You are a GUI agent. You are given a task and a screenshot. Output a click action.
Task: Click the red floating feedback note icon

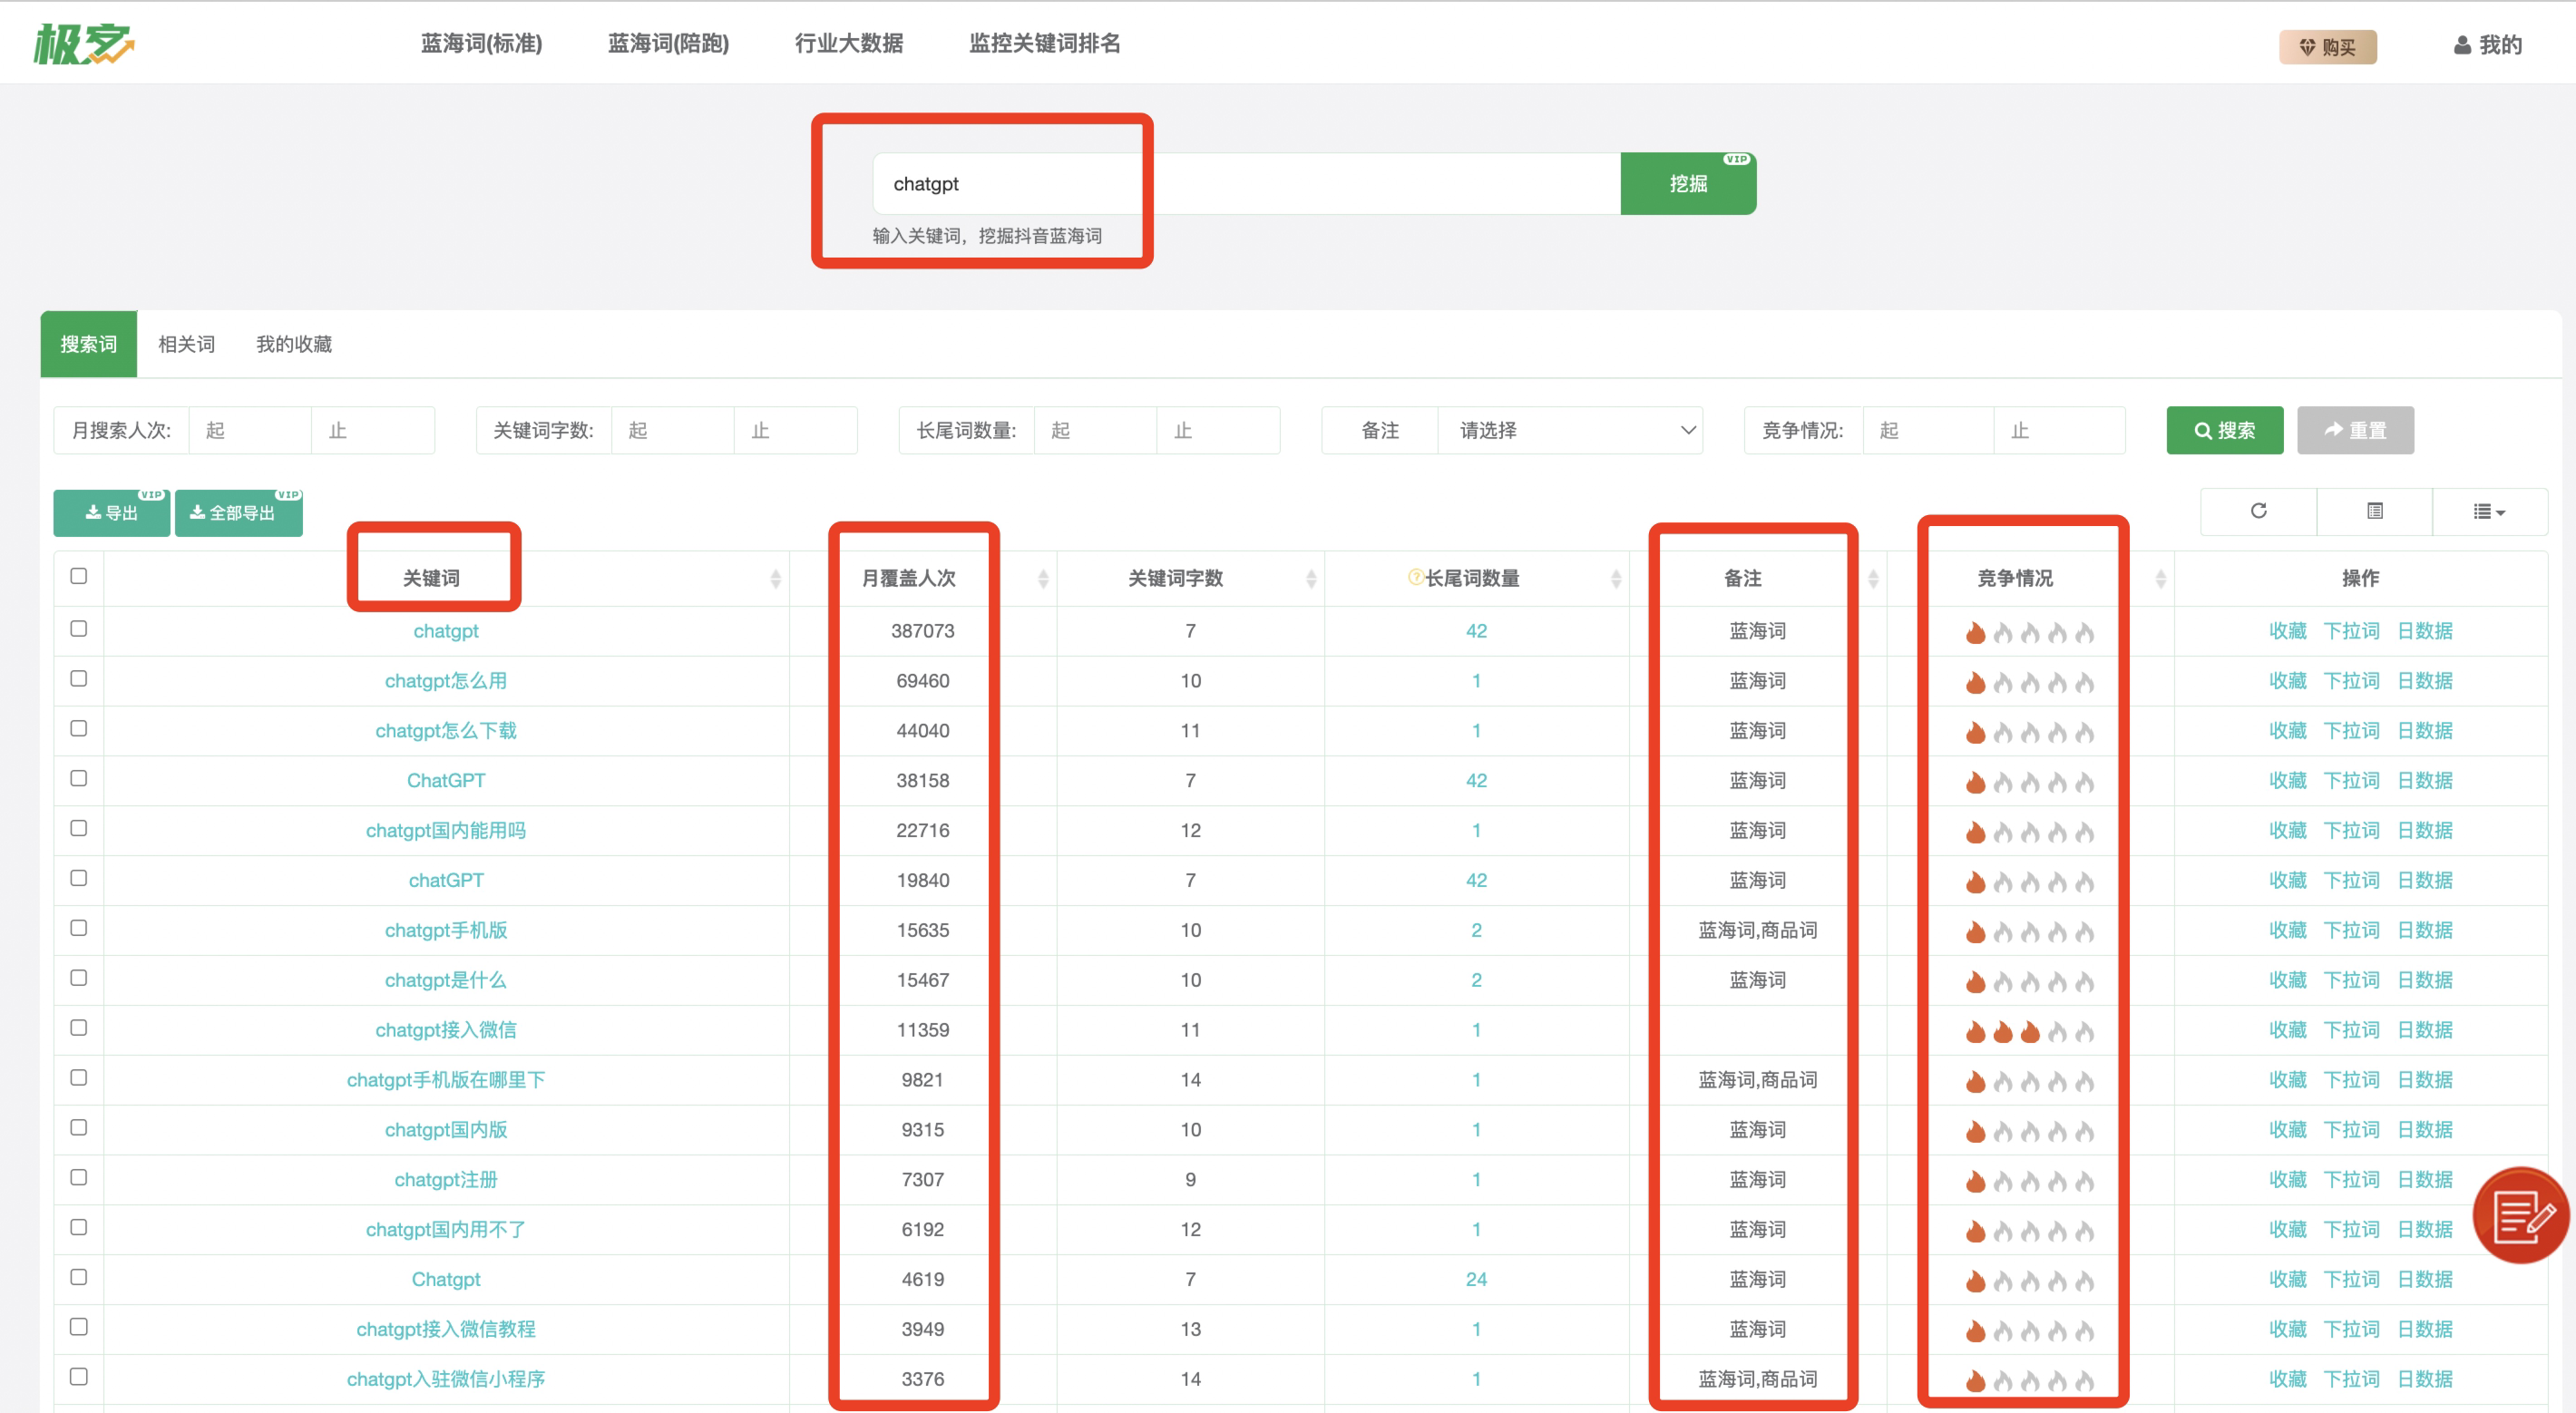coord(2520,1215)
